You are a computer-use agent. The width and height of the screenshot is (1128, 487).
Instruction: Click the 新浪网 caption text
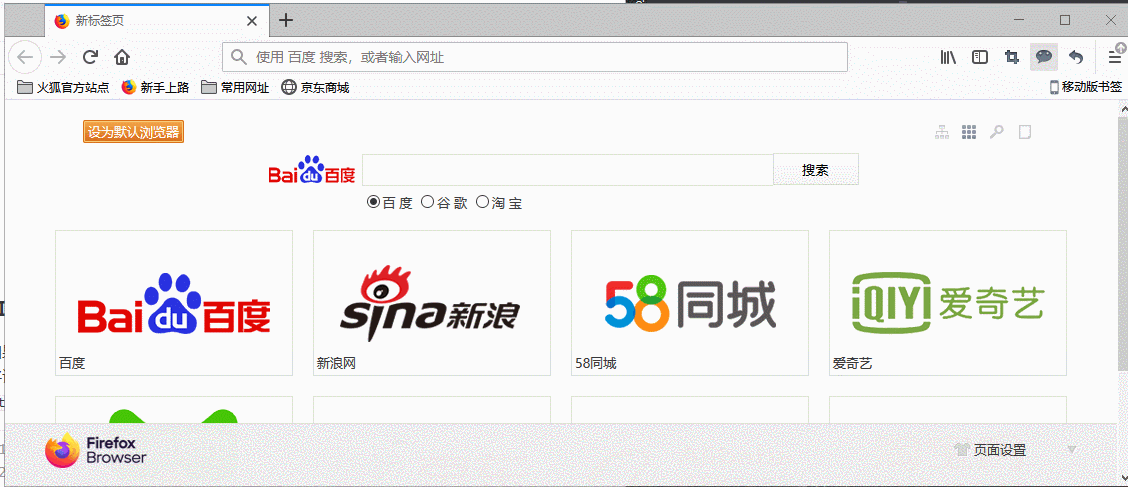[x=336, y=364]
